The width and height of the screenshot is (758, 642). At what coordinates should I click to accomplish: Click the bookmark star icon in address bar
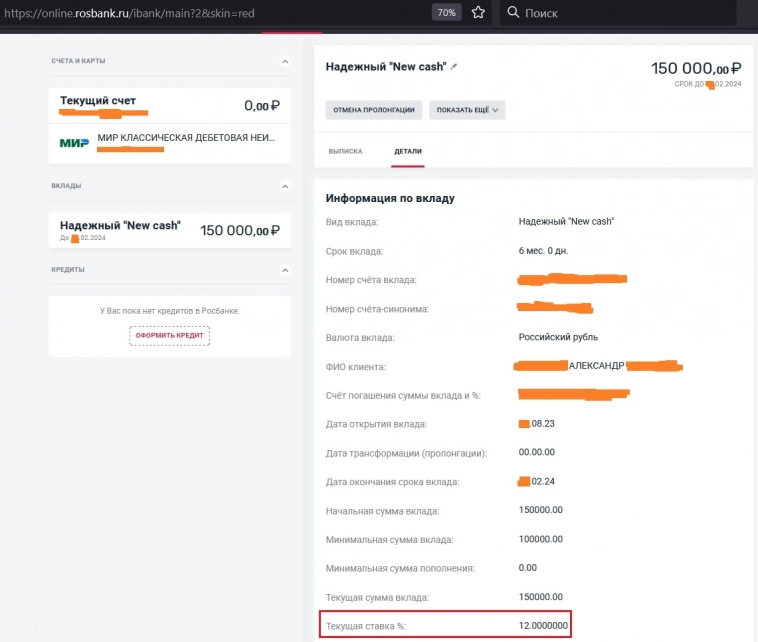[478, 13]
